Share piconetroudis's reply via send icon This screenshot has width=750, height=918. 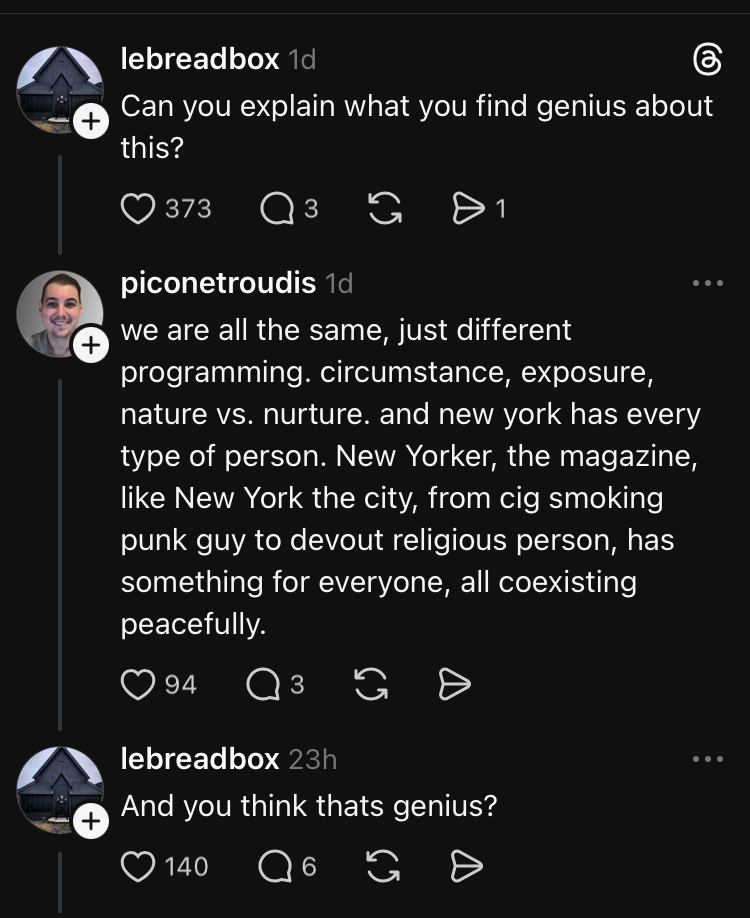pos(455,684)
